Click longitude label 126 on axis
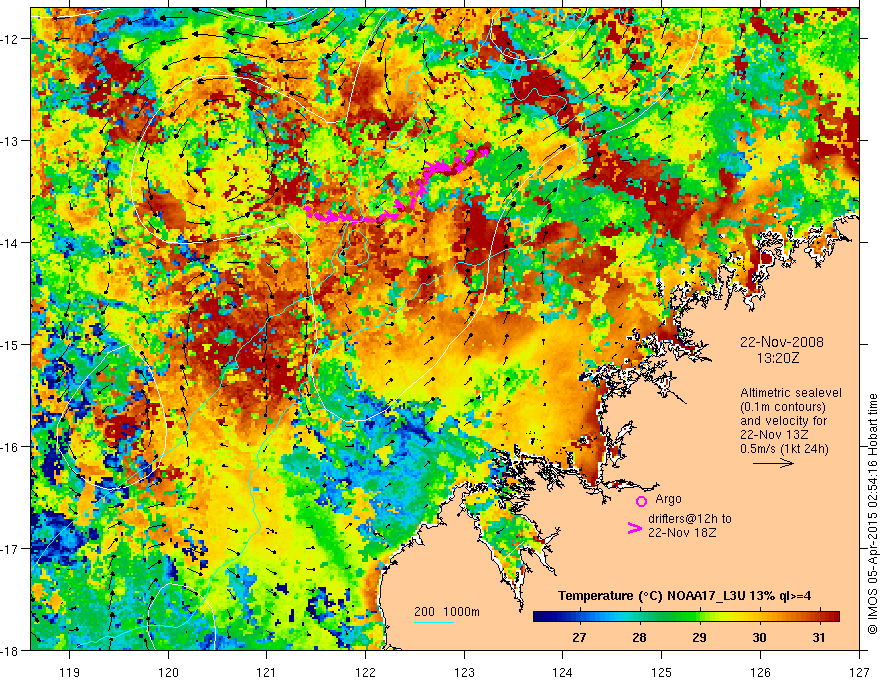The width and height of the screenshot is (880, 680). pyautogui.click(x=760, y=672)
